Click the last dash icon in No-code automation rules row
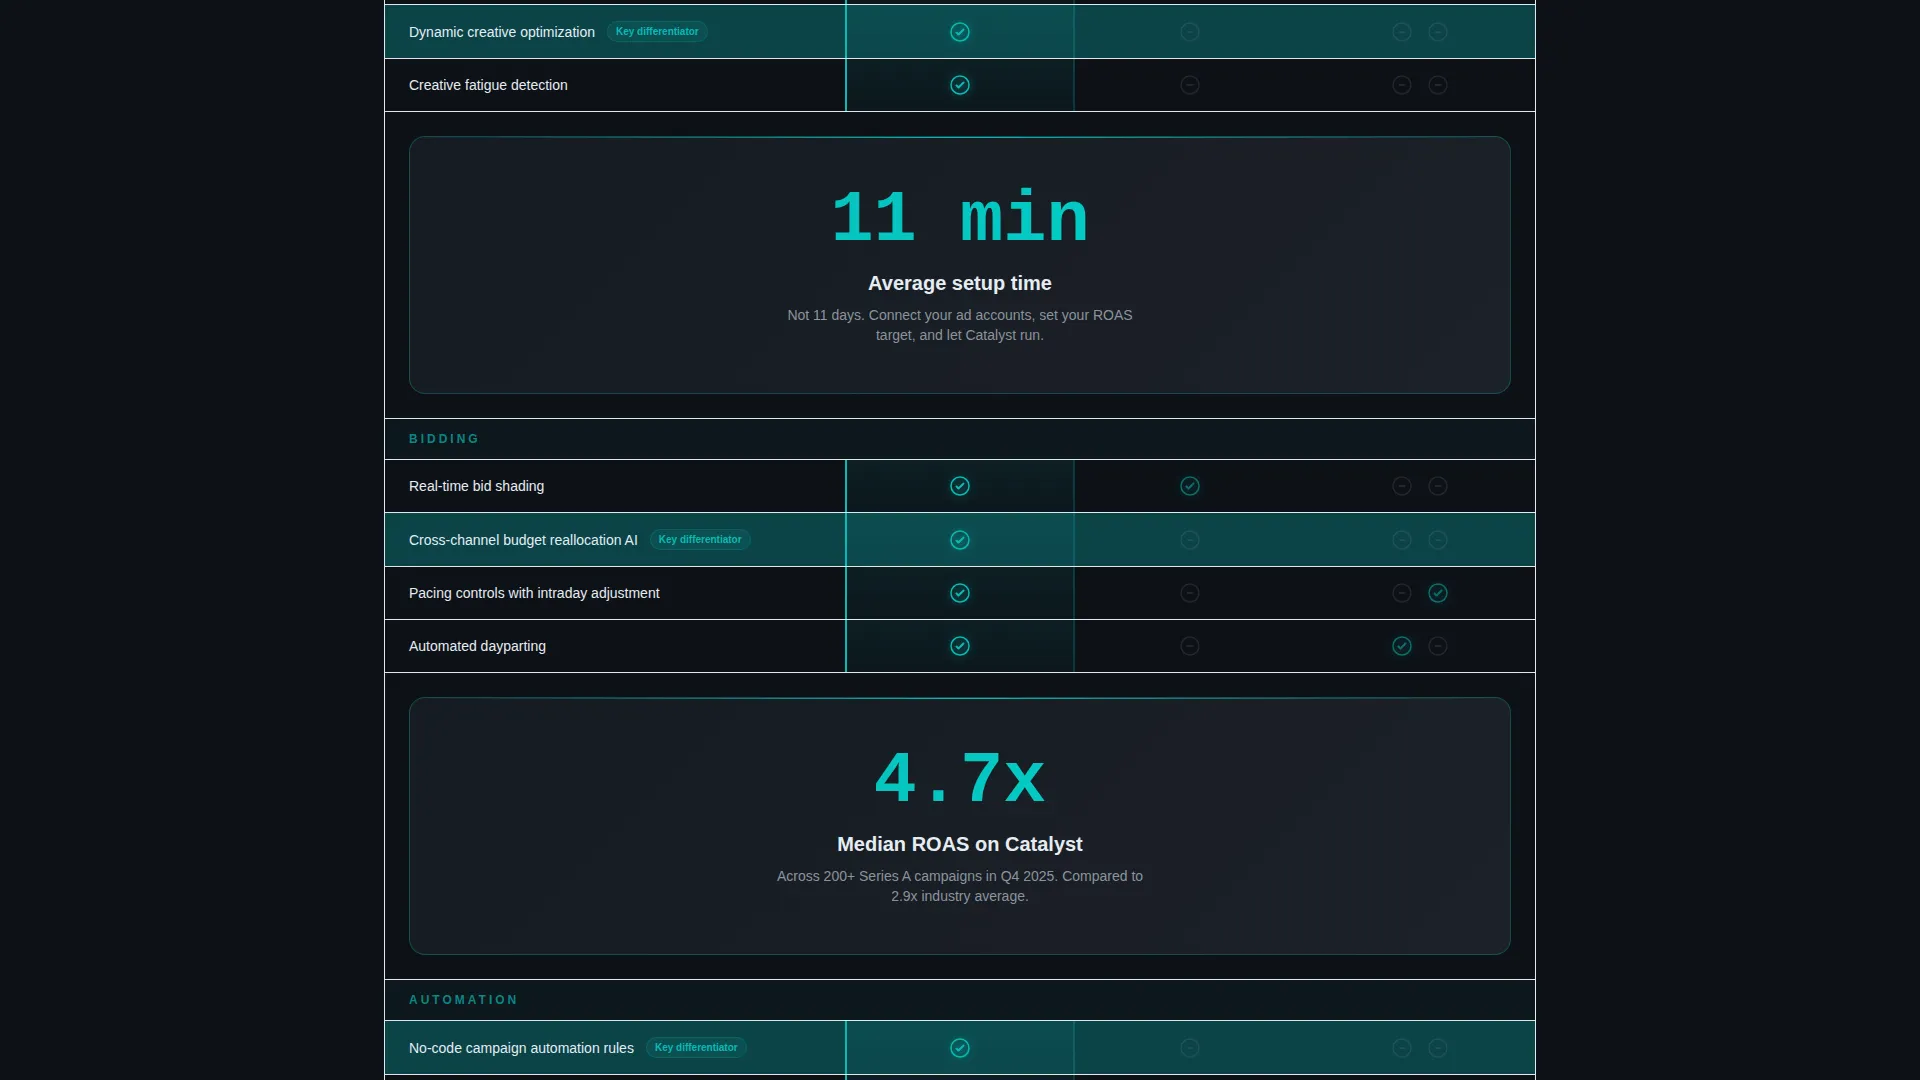This screenshot has height=1080, width=1920. (1438, 1048)
